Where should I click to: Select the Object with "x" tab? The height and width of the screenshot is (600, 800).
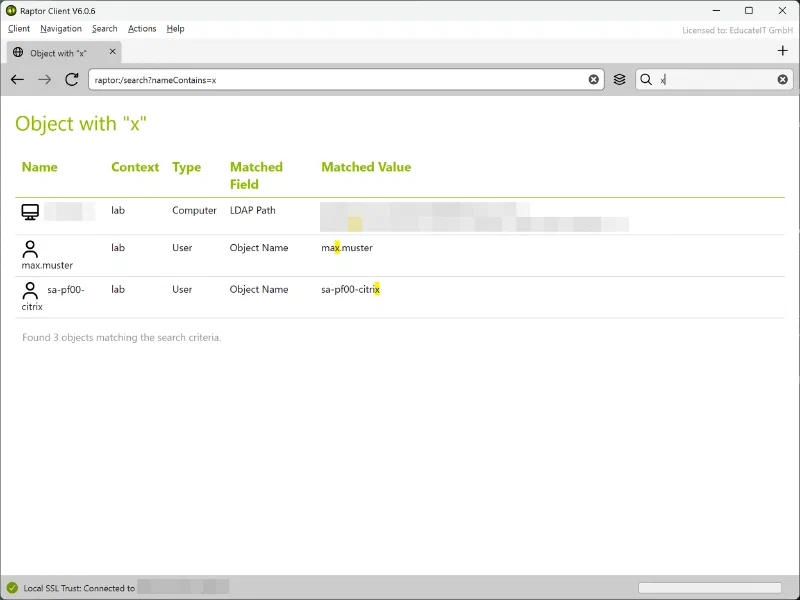click(64, 52)
